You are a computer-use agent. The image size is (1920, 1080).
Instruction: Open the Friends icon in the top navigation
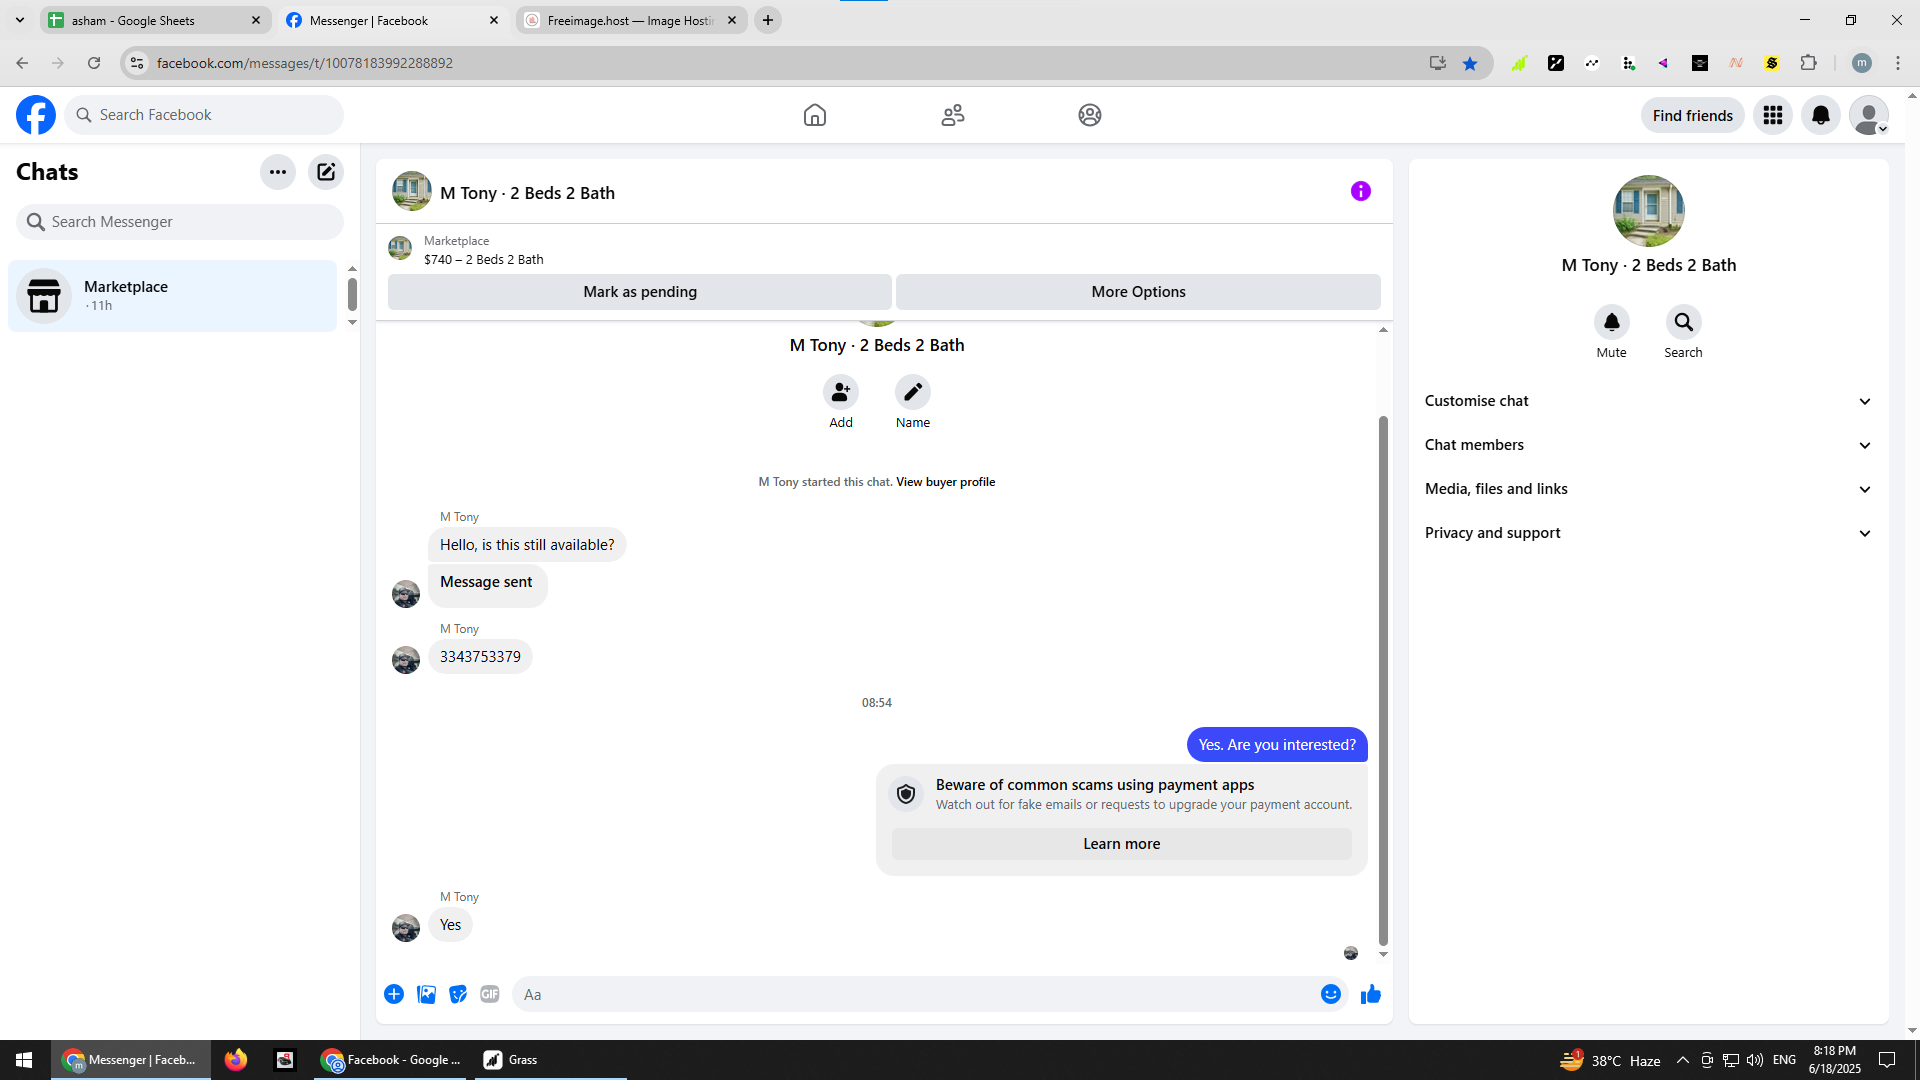tap(953, 115)
